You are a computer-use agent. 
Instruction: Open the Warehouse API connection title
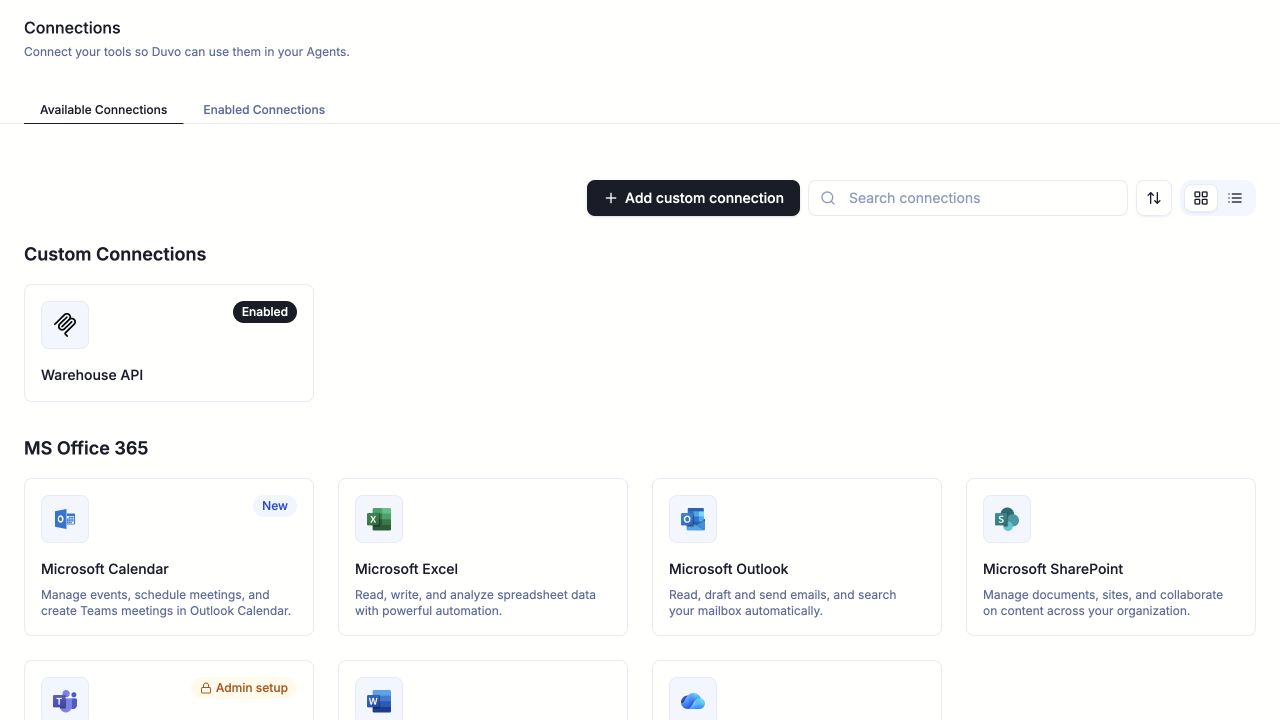92,375
